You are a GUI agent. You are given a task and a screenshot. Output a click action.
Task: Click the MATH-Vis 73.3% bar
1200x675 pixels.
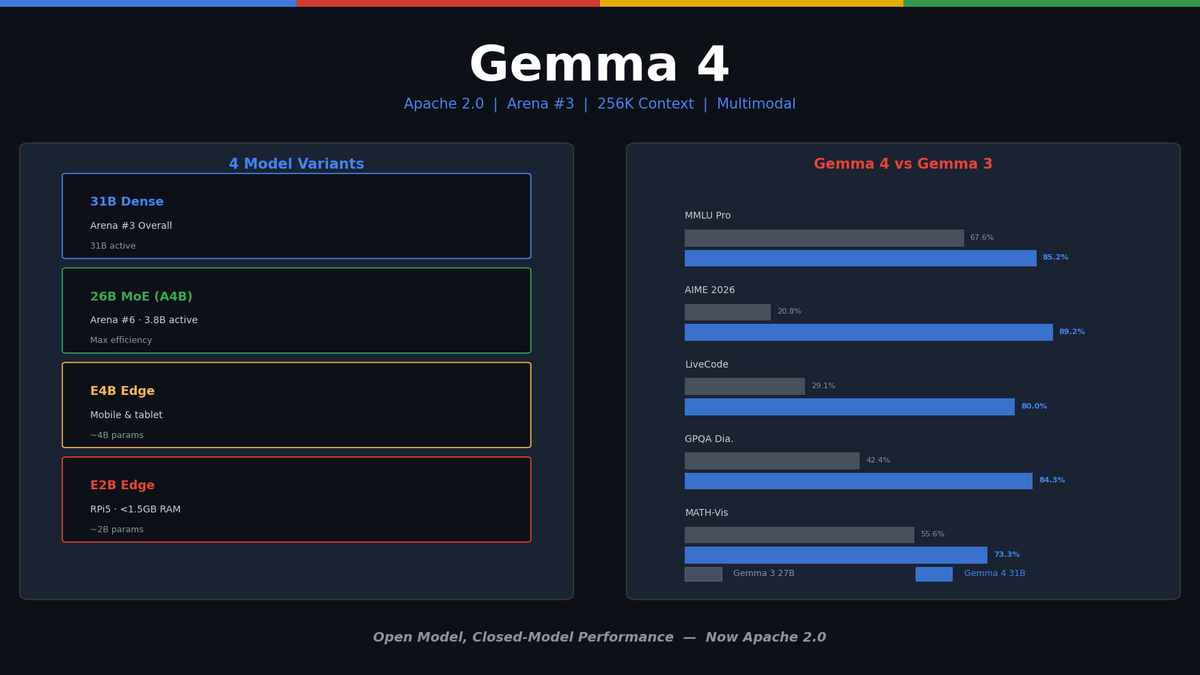point(833,554)
